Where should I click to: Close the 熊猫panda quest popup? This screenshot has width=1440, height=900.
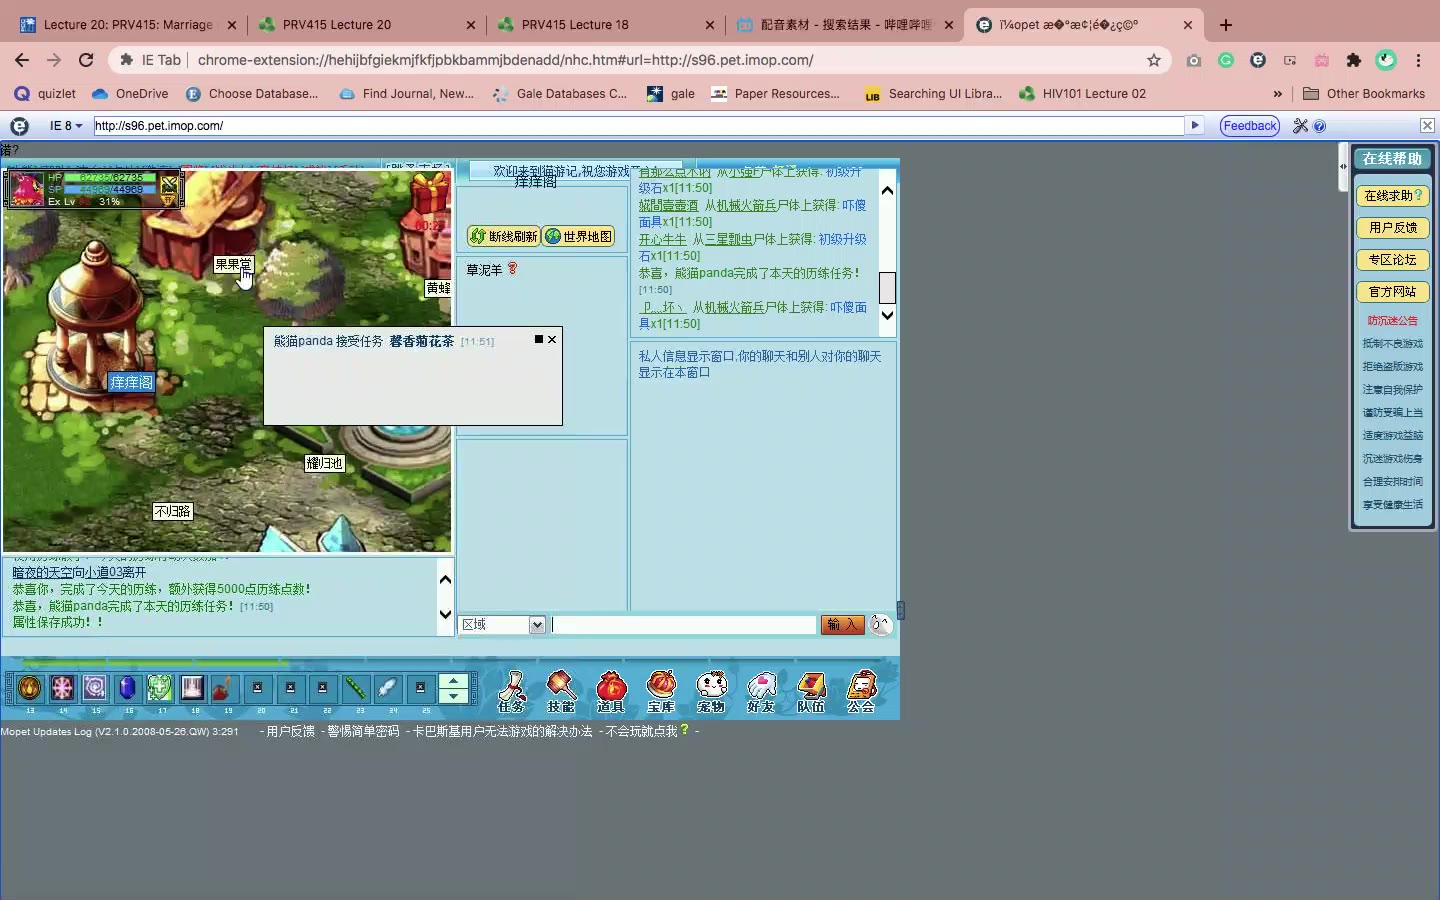(x=552, y=340)
